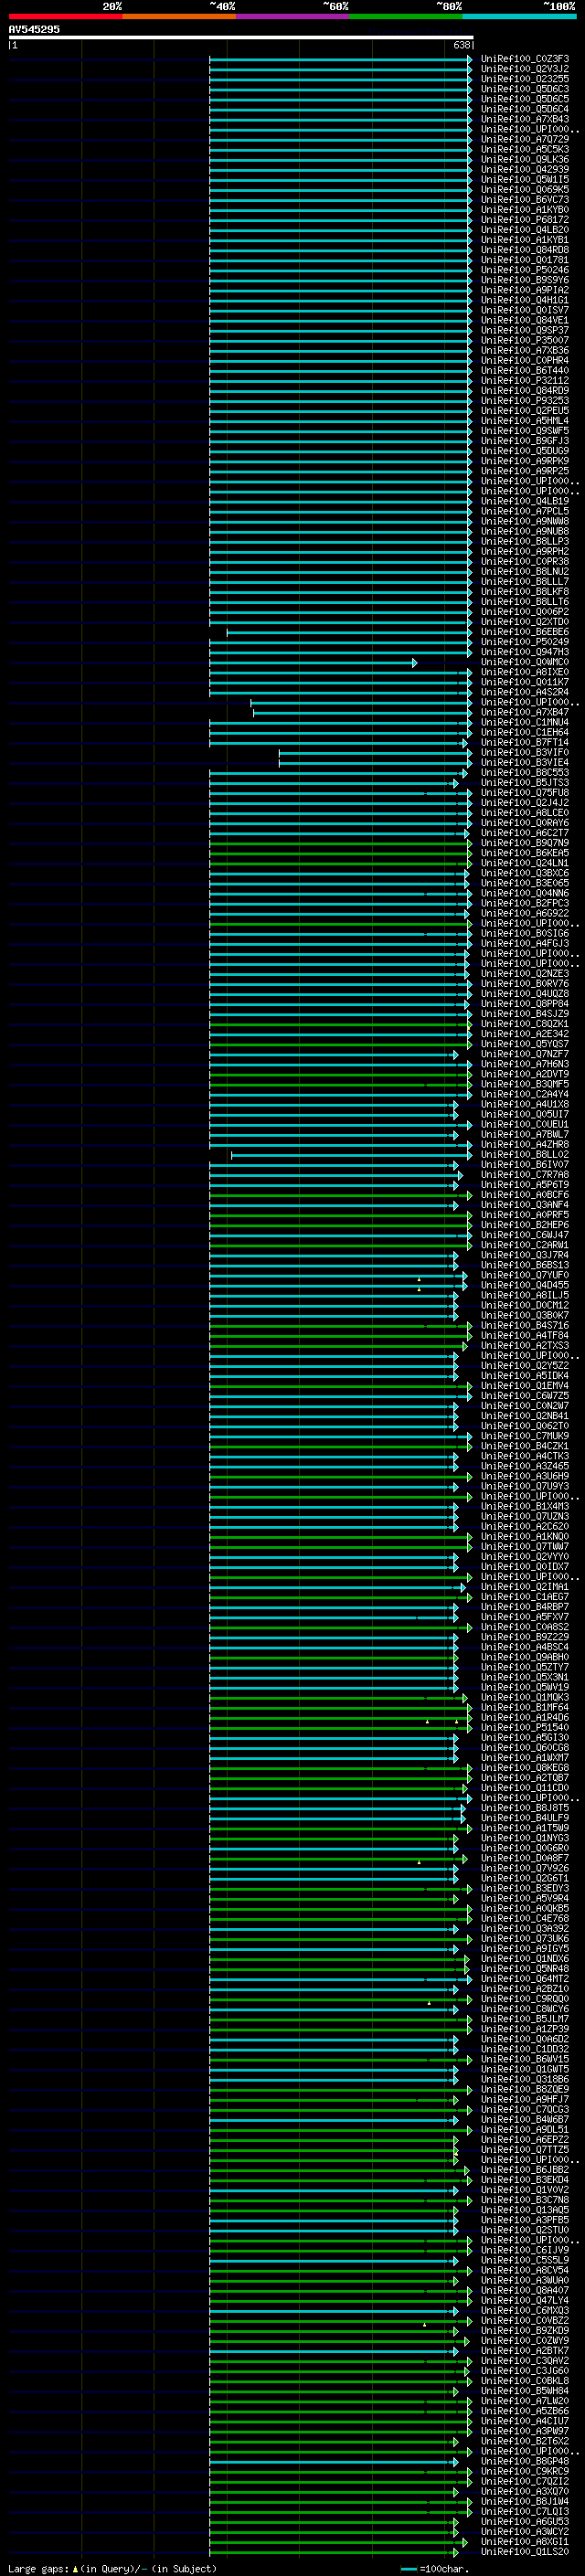
Task: Select hit label UniRef100_B0SIG6
Action: [x=524, y=934]
